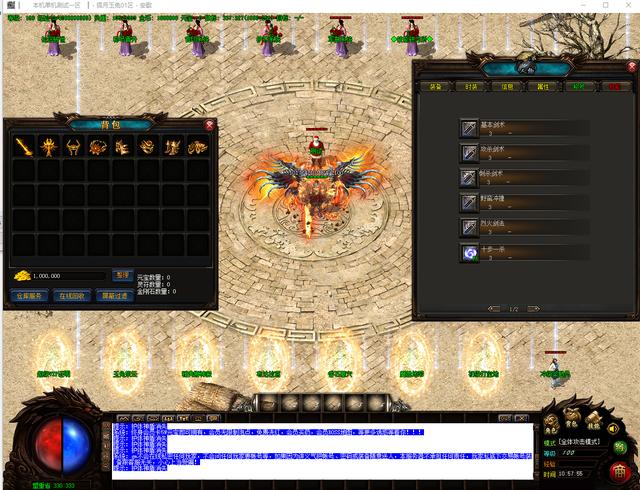Close the character skills panel

tap(633, 66)
